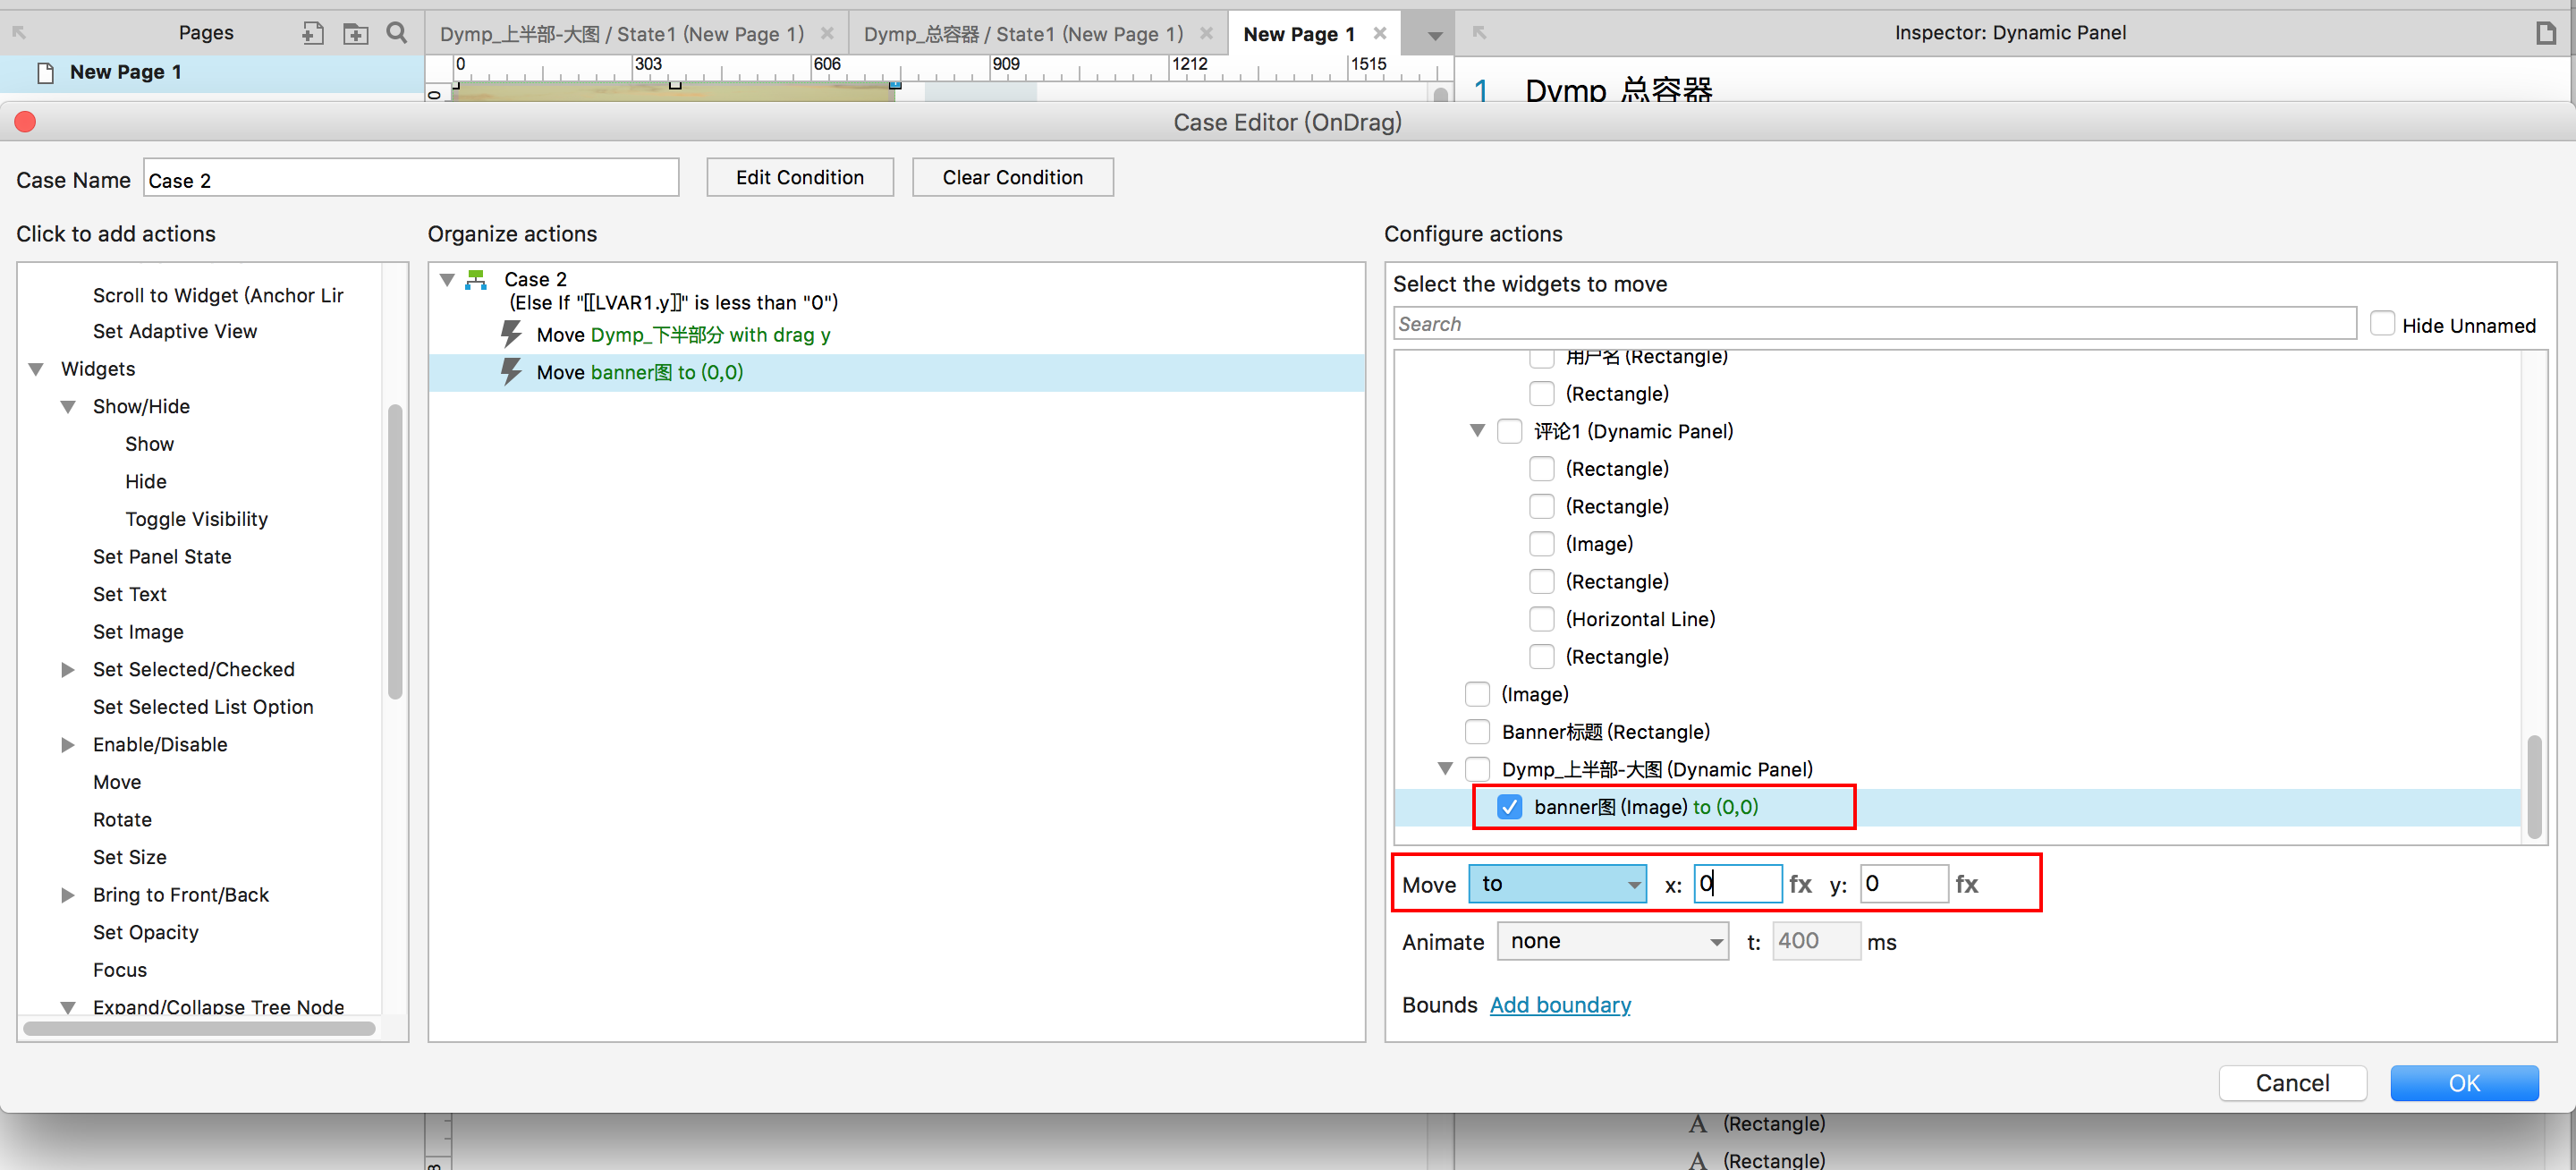Click the Add Page icon in Pages panel
This screenshot has height=1170, width=2576.
tap(312, 33)
